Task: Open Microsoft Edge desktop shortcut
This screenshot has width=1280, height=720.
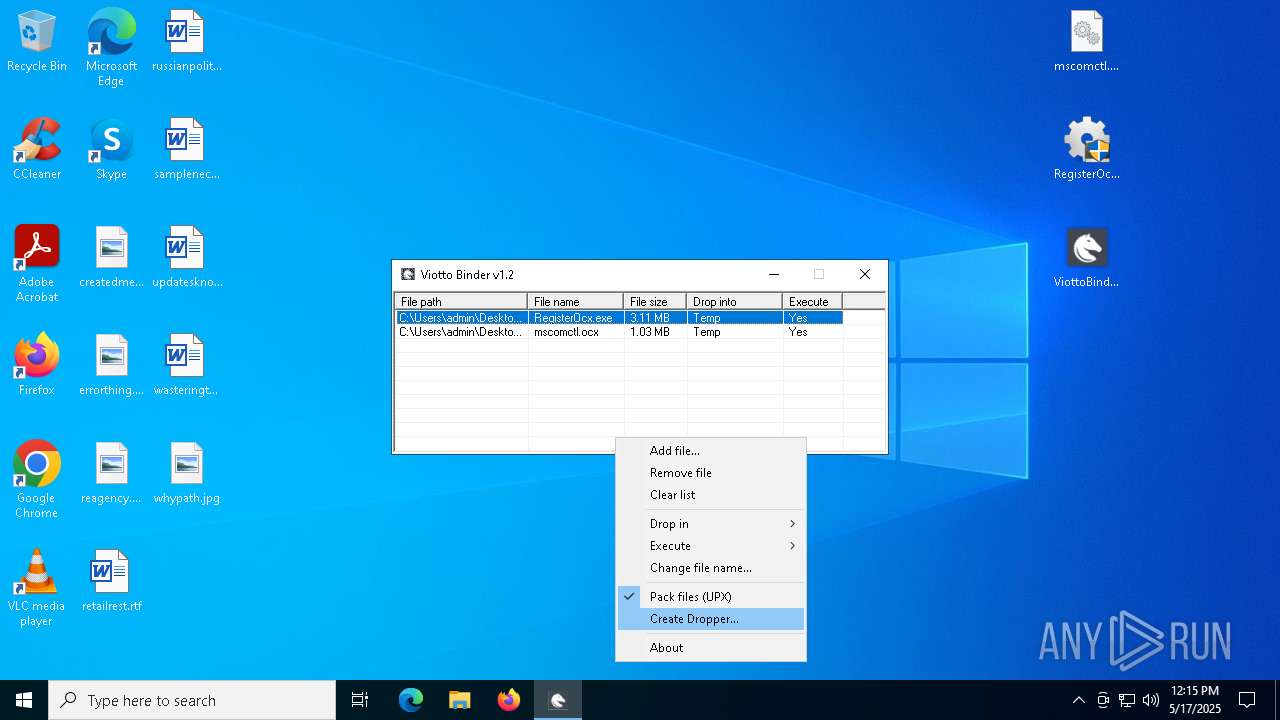Action: coord(111,48)
